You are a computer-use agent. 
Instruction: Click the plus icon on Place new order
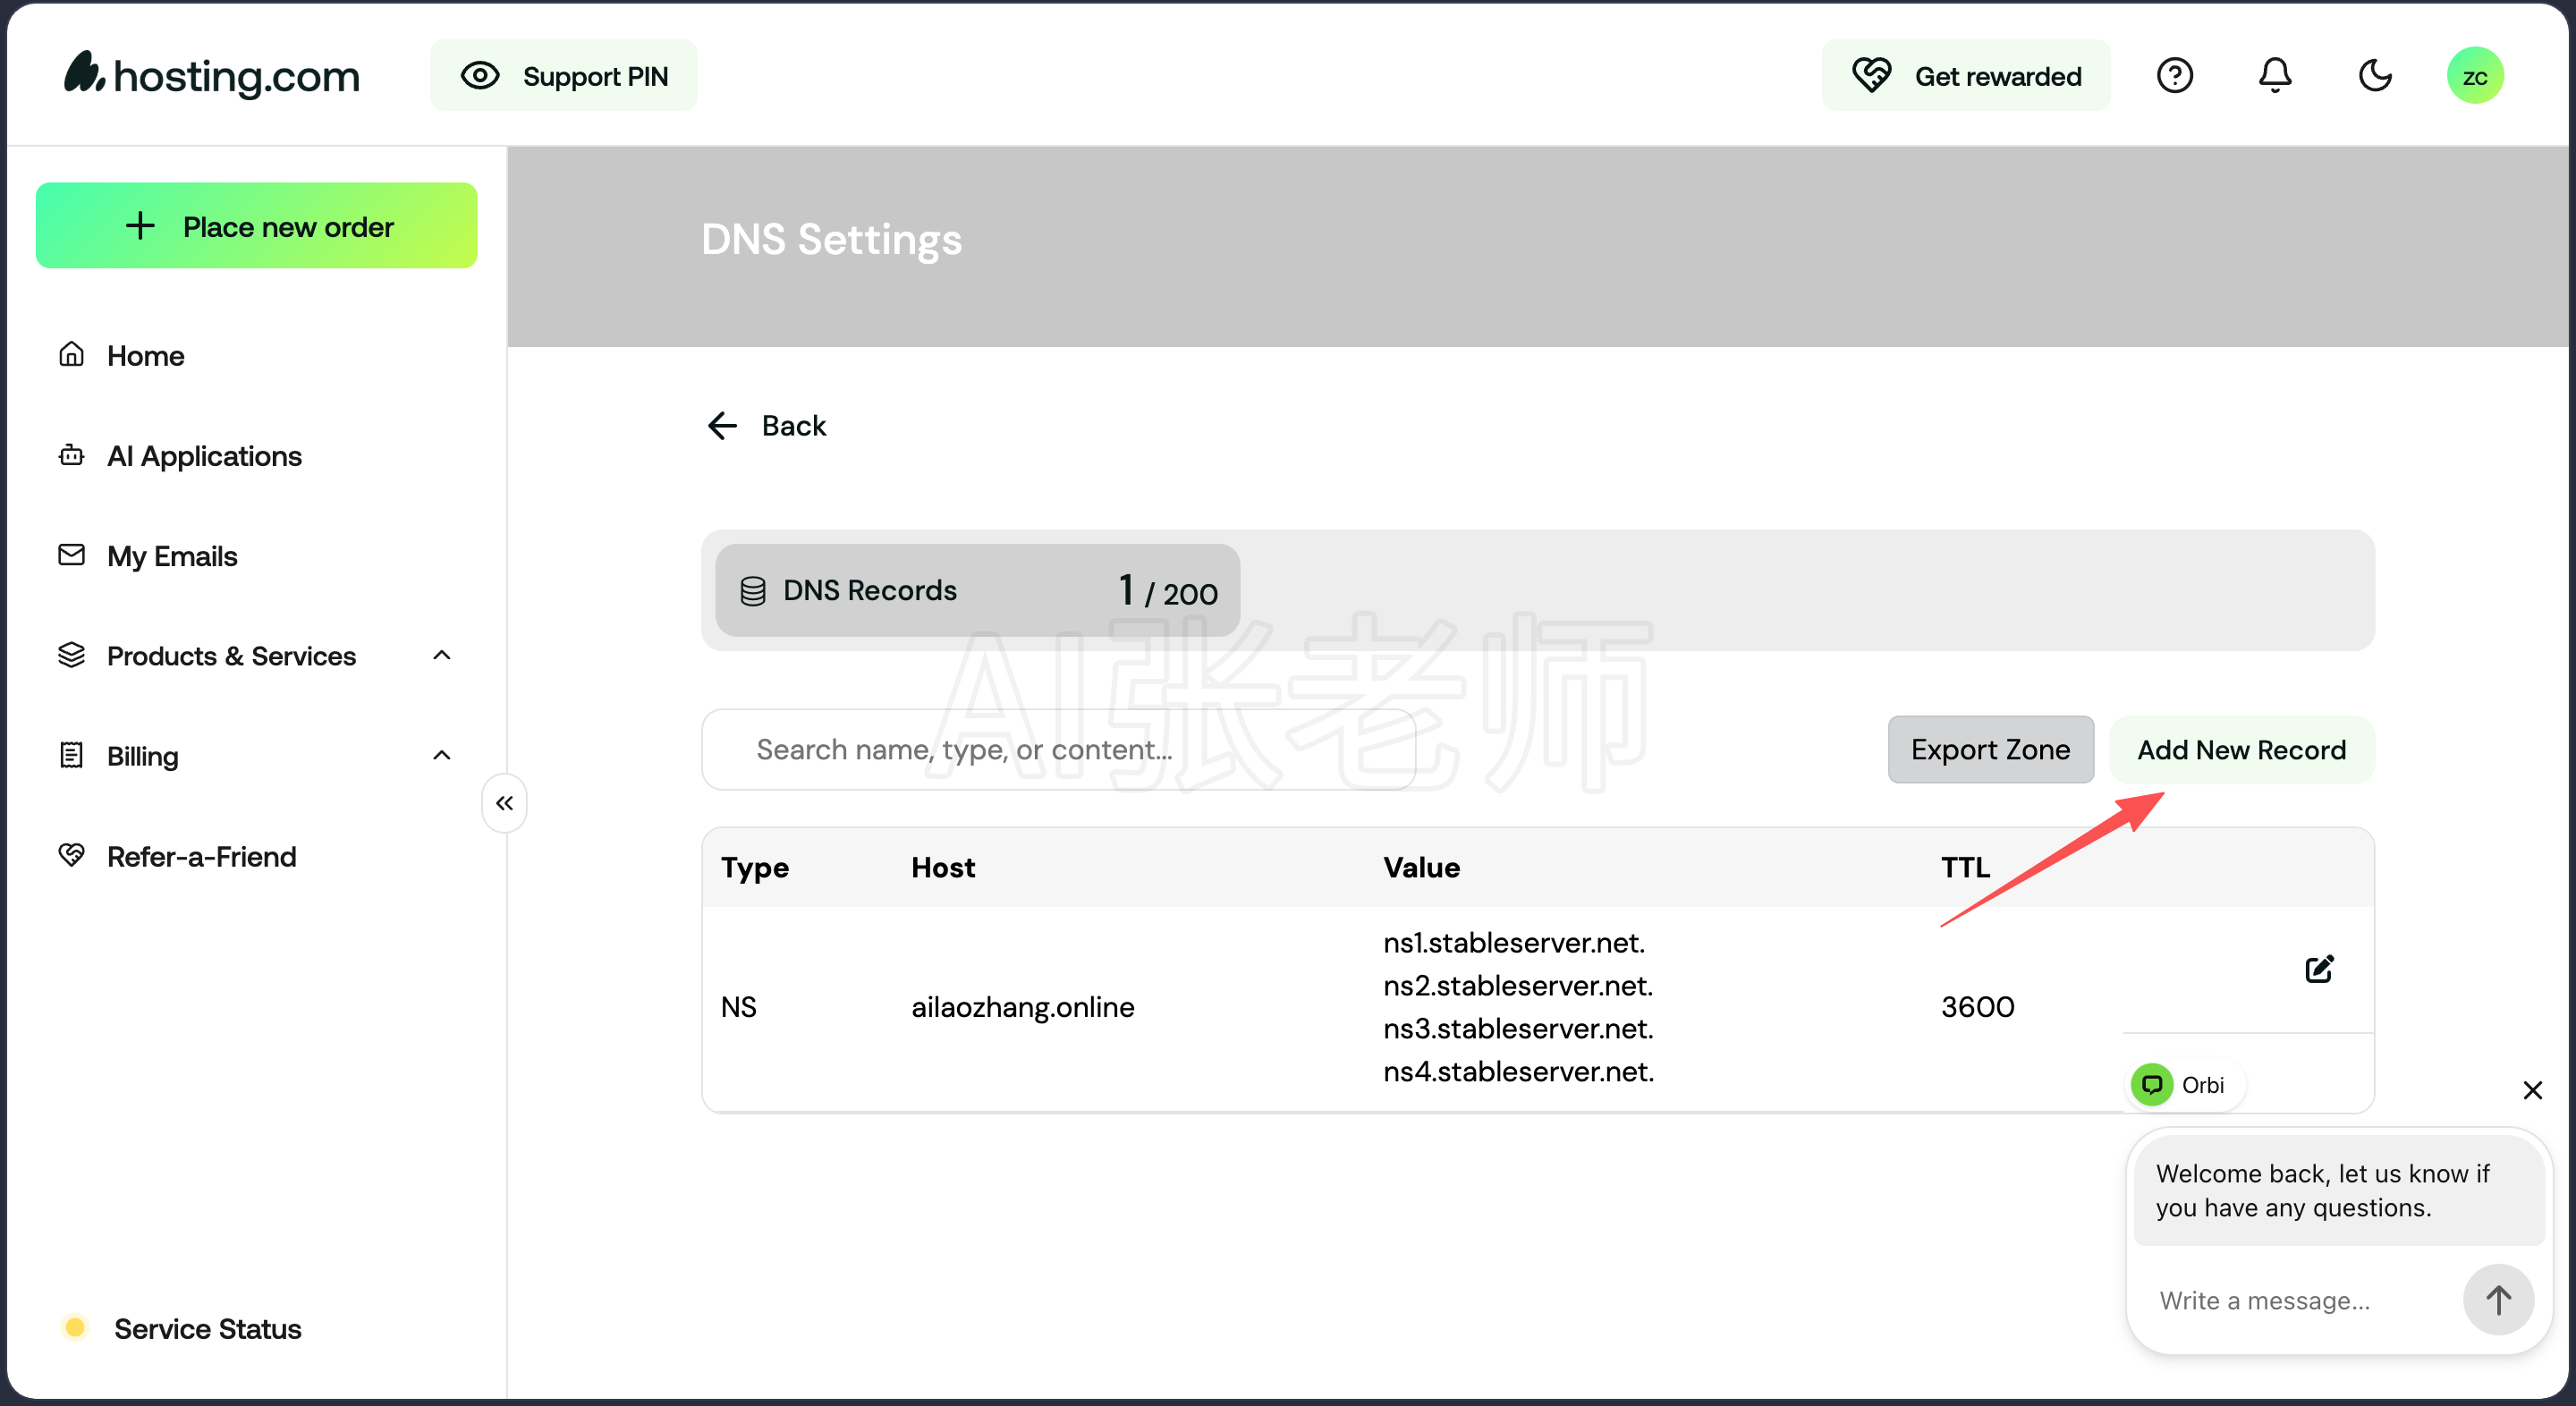pyautogui.click(x=140, y=226)
